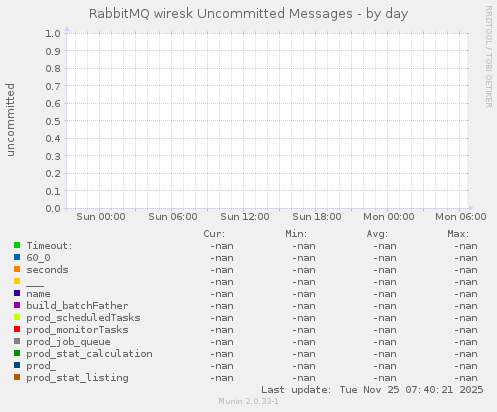Click the Sun 06:00 axis label
The width and height of the screenshot is (497, 412).
pos(173,217)
